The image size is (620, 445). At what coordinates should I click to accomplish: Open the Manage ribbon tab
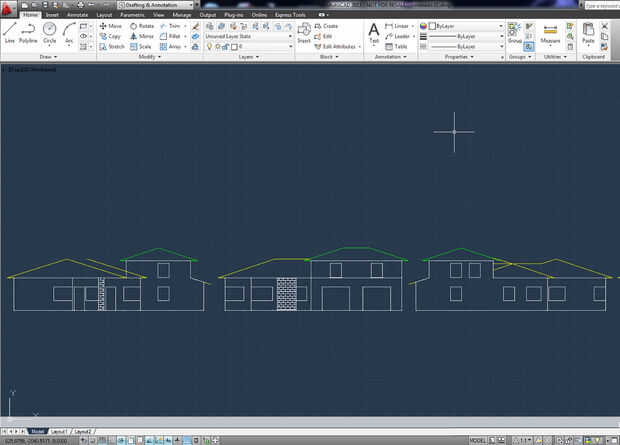[182, 15]
